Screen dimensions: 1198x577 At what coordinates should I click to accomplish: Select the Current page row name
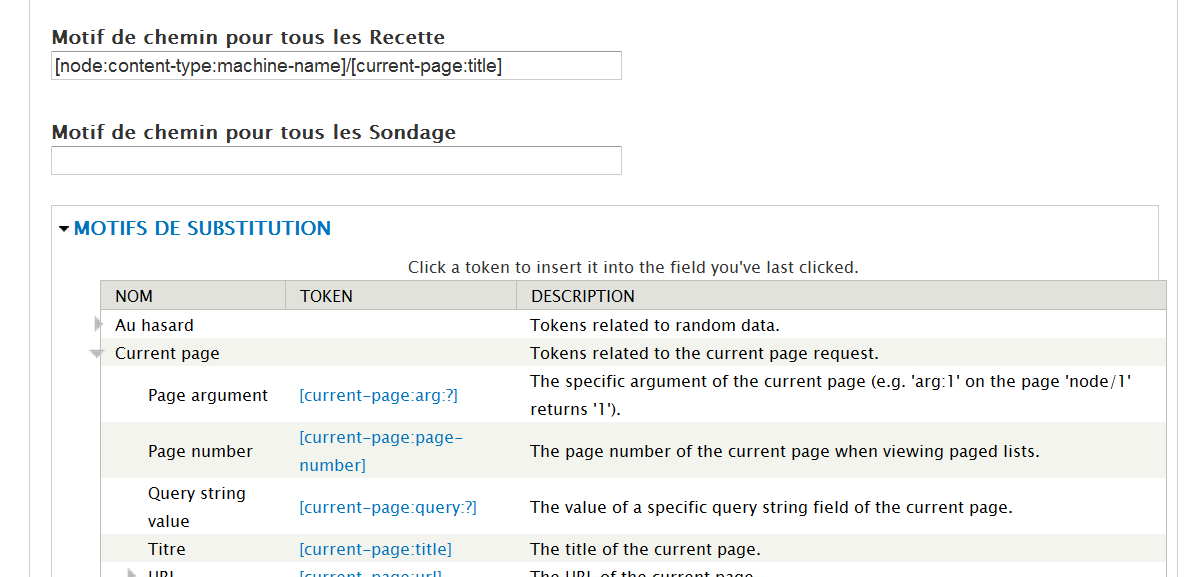(x=167, y=353)
